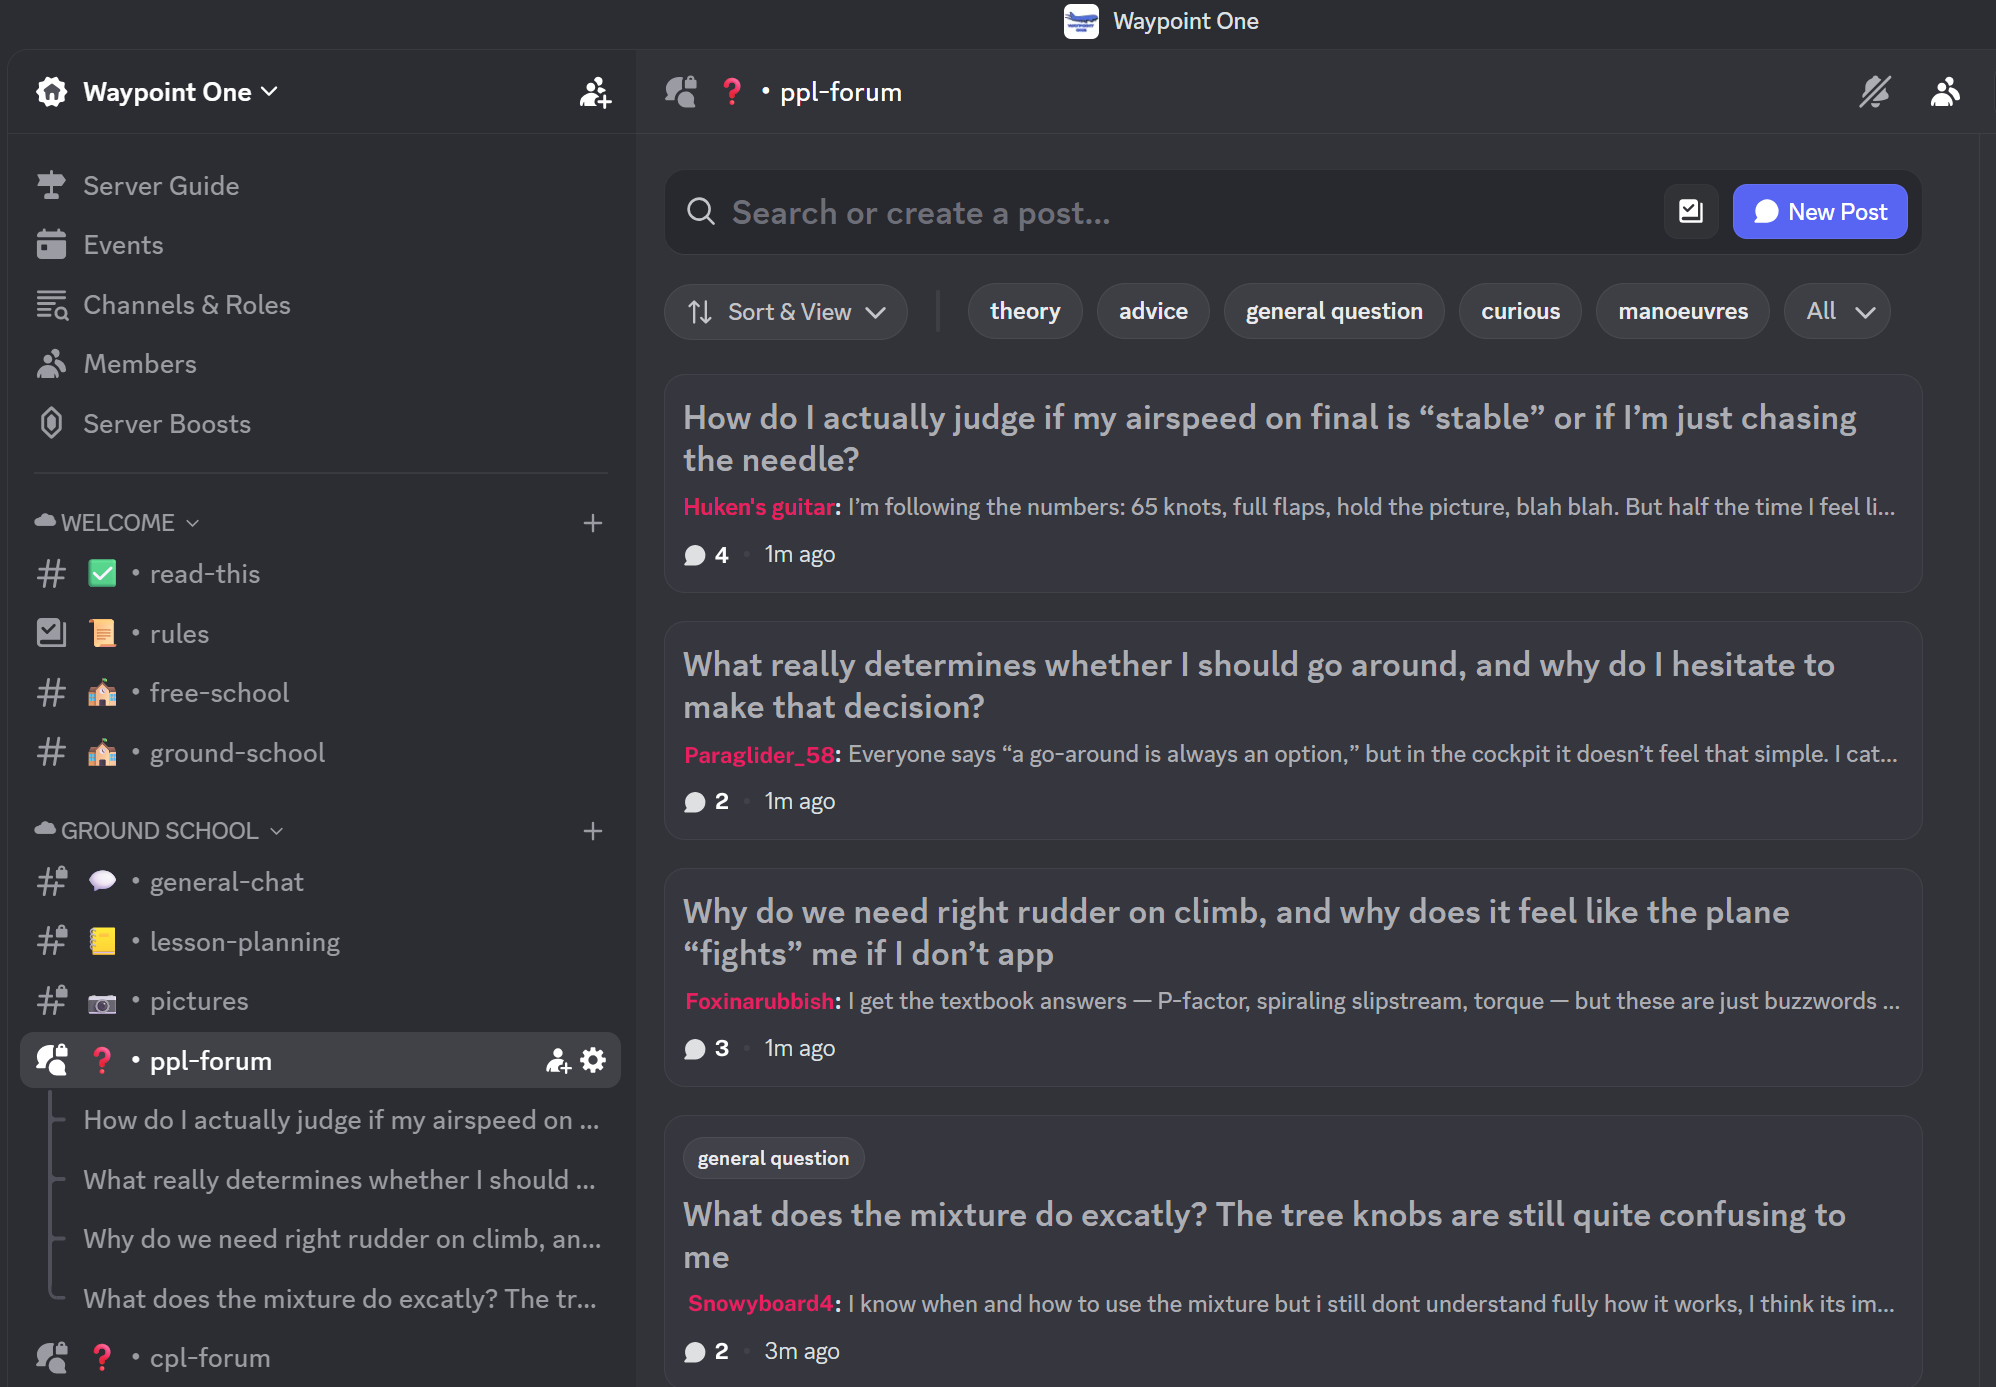Image resolution: width=1996 pixels, height=1387 pixels.
Task: Filter posts by the theory tag
Action: pyautogui.click(x=1024, y=311)
